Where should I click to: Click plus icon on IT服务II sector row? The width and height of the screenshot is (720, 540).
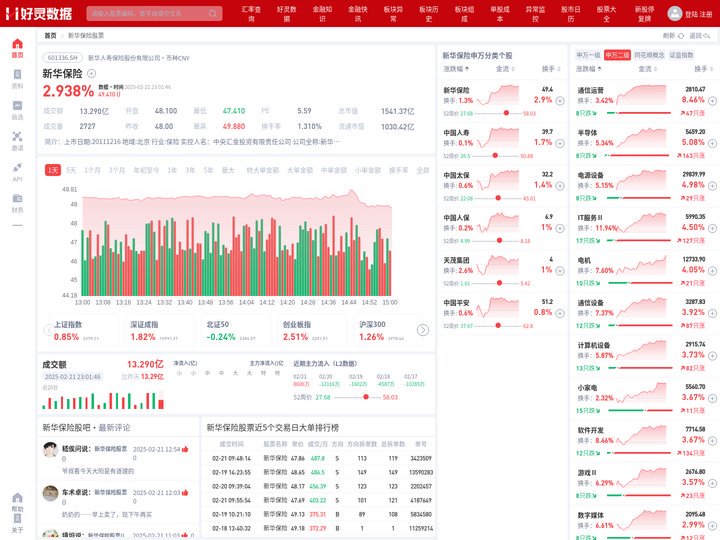712,228
